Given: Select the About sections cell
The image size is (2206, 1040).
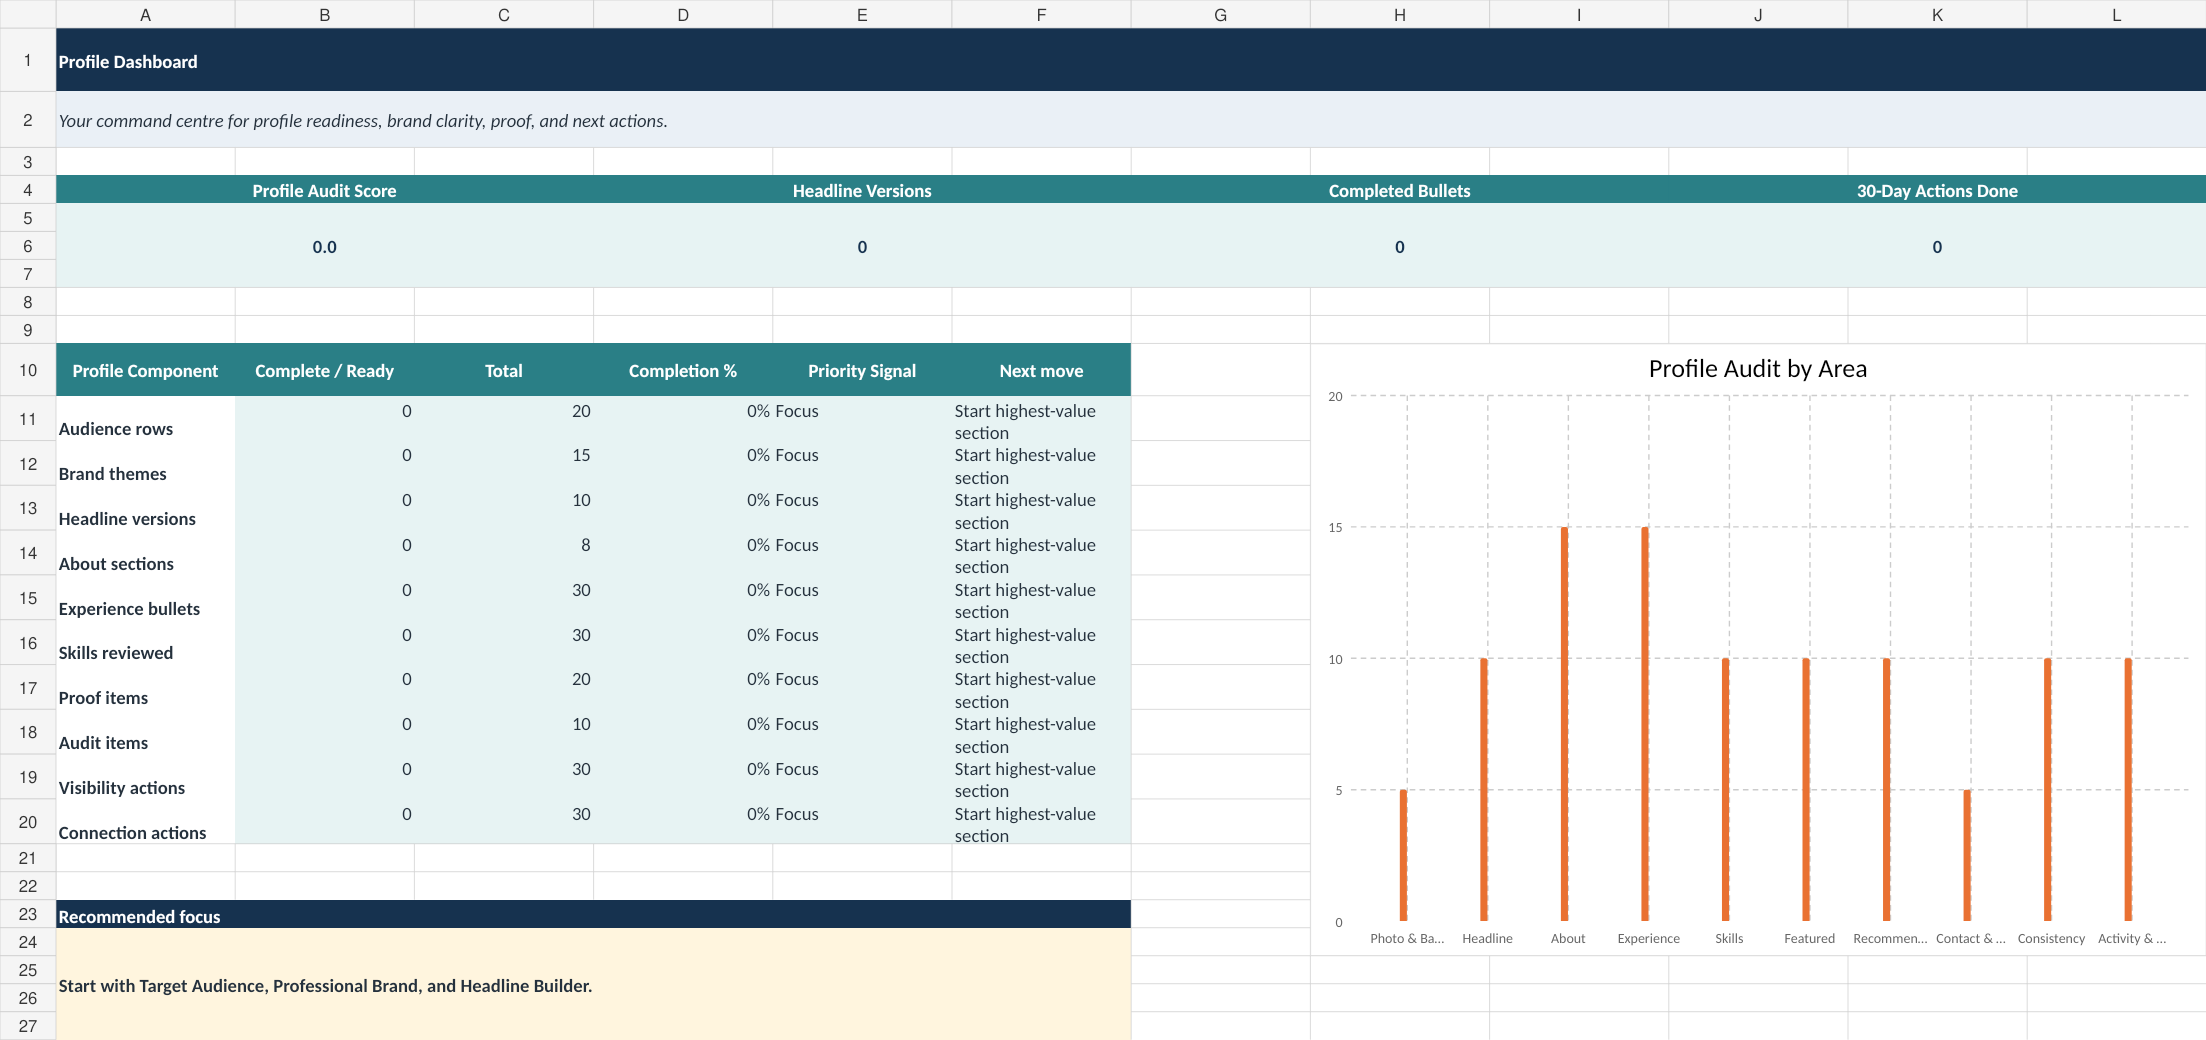Looking at the screenshot, I should click(x=145, y=553).
